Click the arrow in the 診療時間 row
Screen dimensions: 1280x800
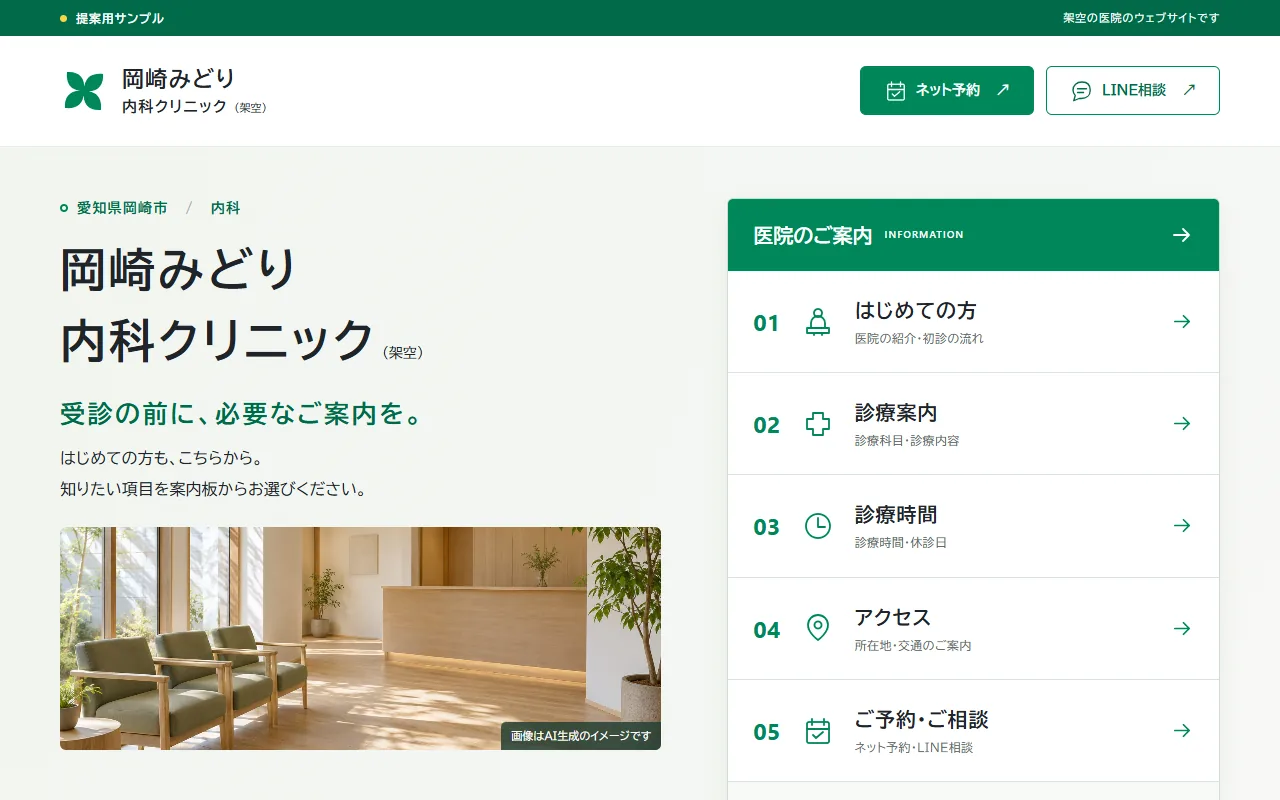(1182, 526)
